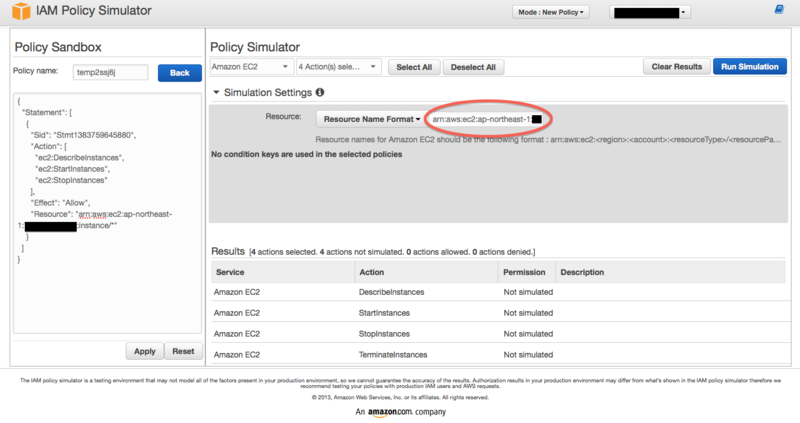Click the Service column header
Image resolution: width=800 pixels, height=423 pixels.
tap(283, 272)
